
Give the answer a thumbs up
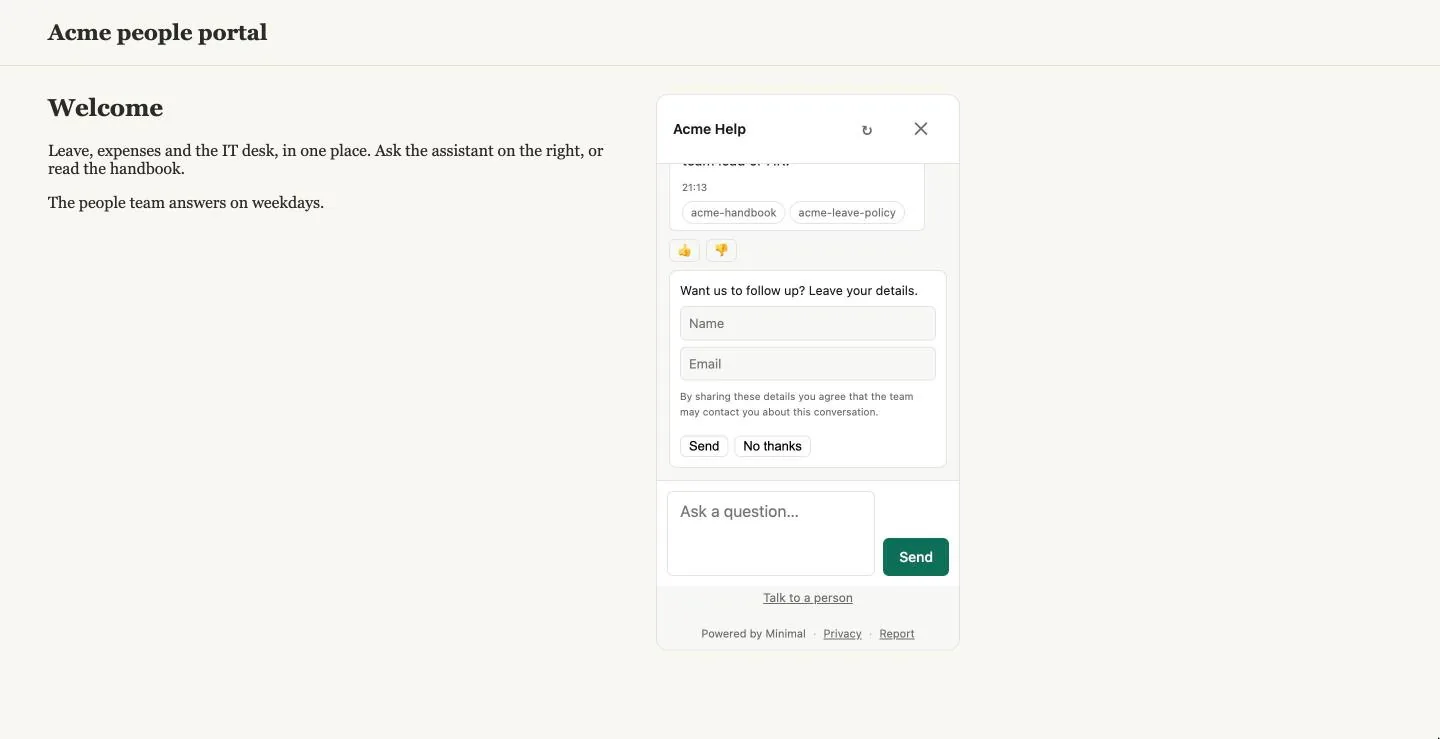[x=685, y=250]
